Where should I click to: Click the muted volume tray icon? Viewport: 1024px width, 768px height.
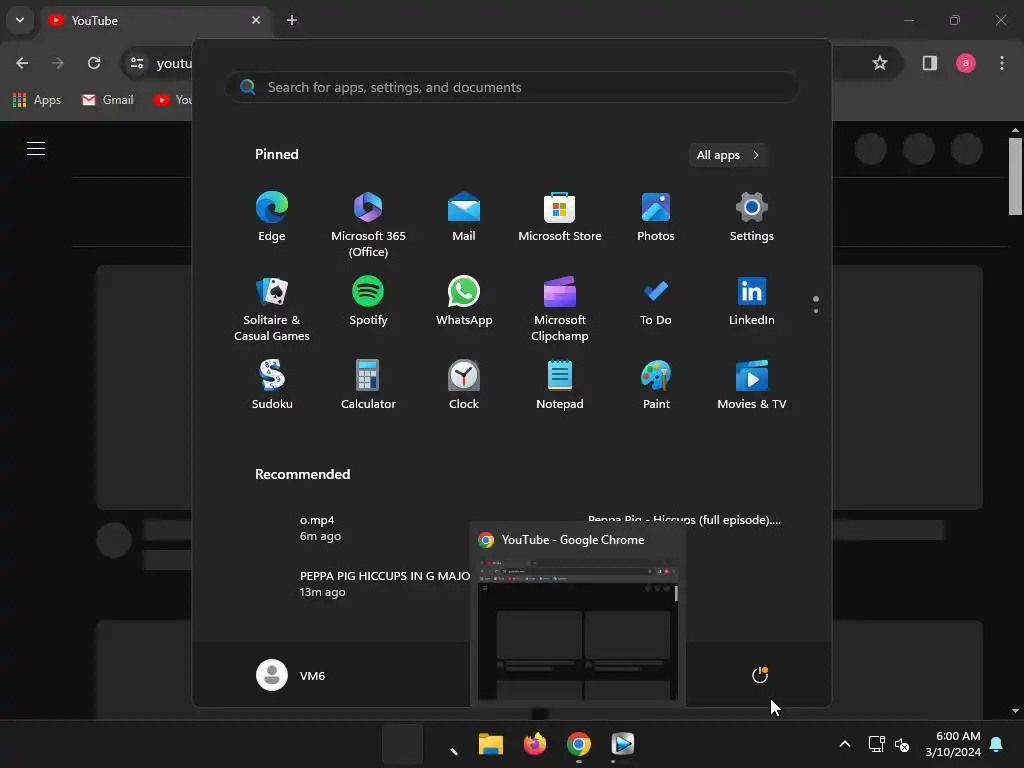pos(902,744)
